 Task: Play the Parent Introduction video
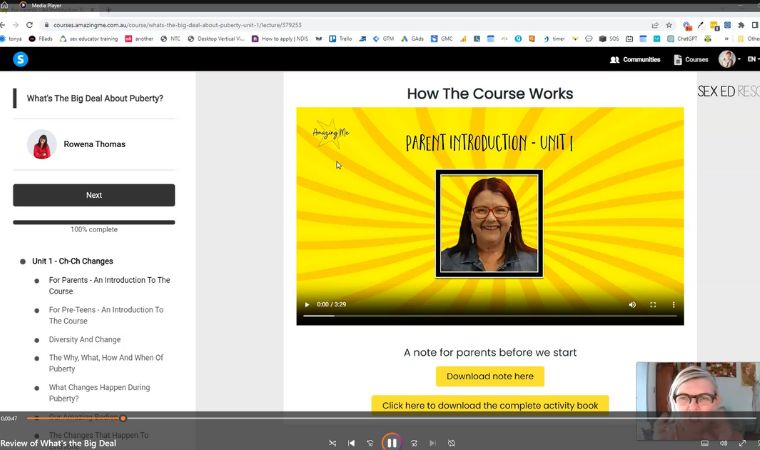(307, 305)
